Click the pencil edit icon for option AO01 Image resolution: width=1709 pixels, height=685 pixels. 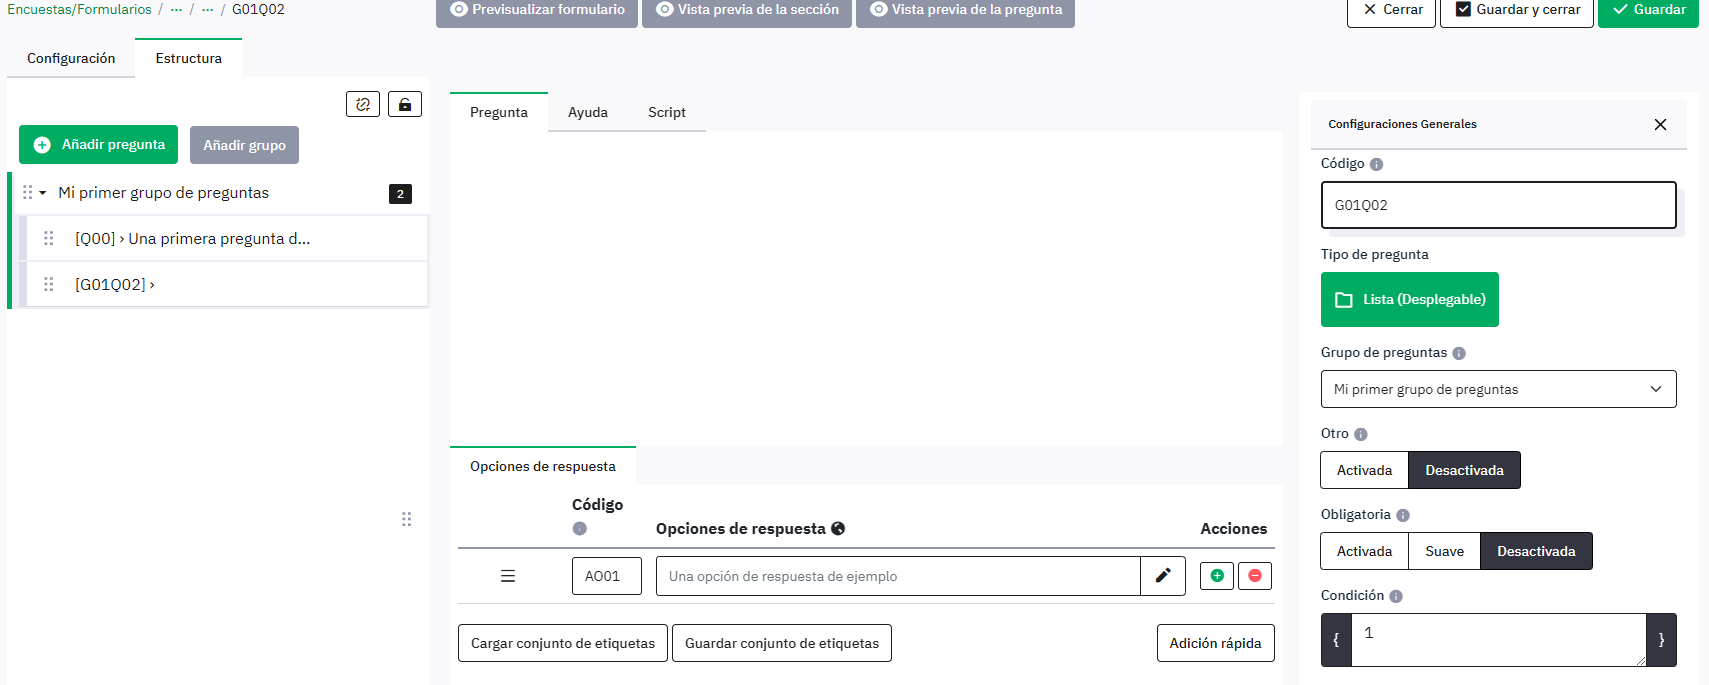[x=1163, y=576]
